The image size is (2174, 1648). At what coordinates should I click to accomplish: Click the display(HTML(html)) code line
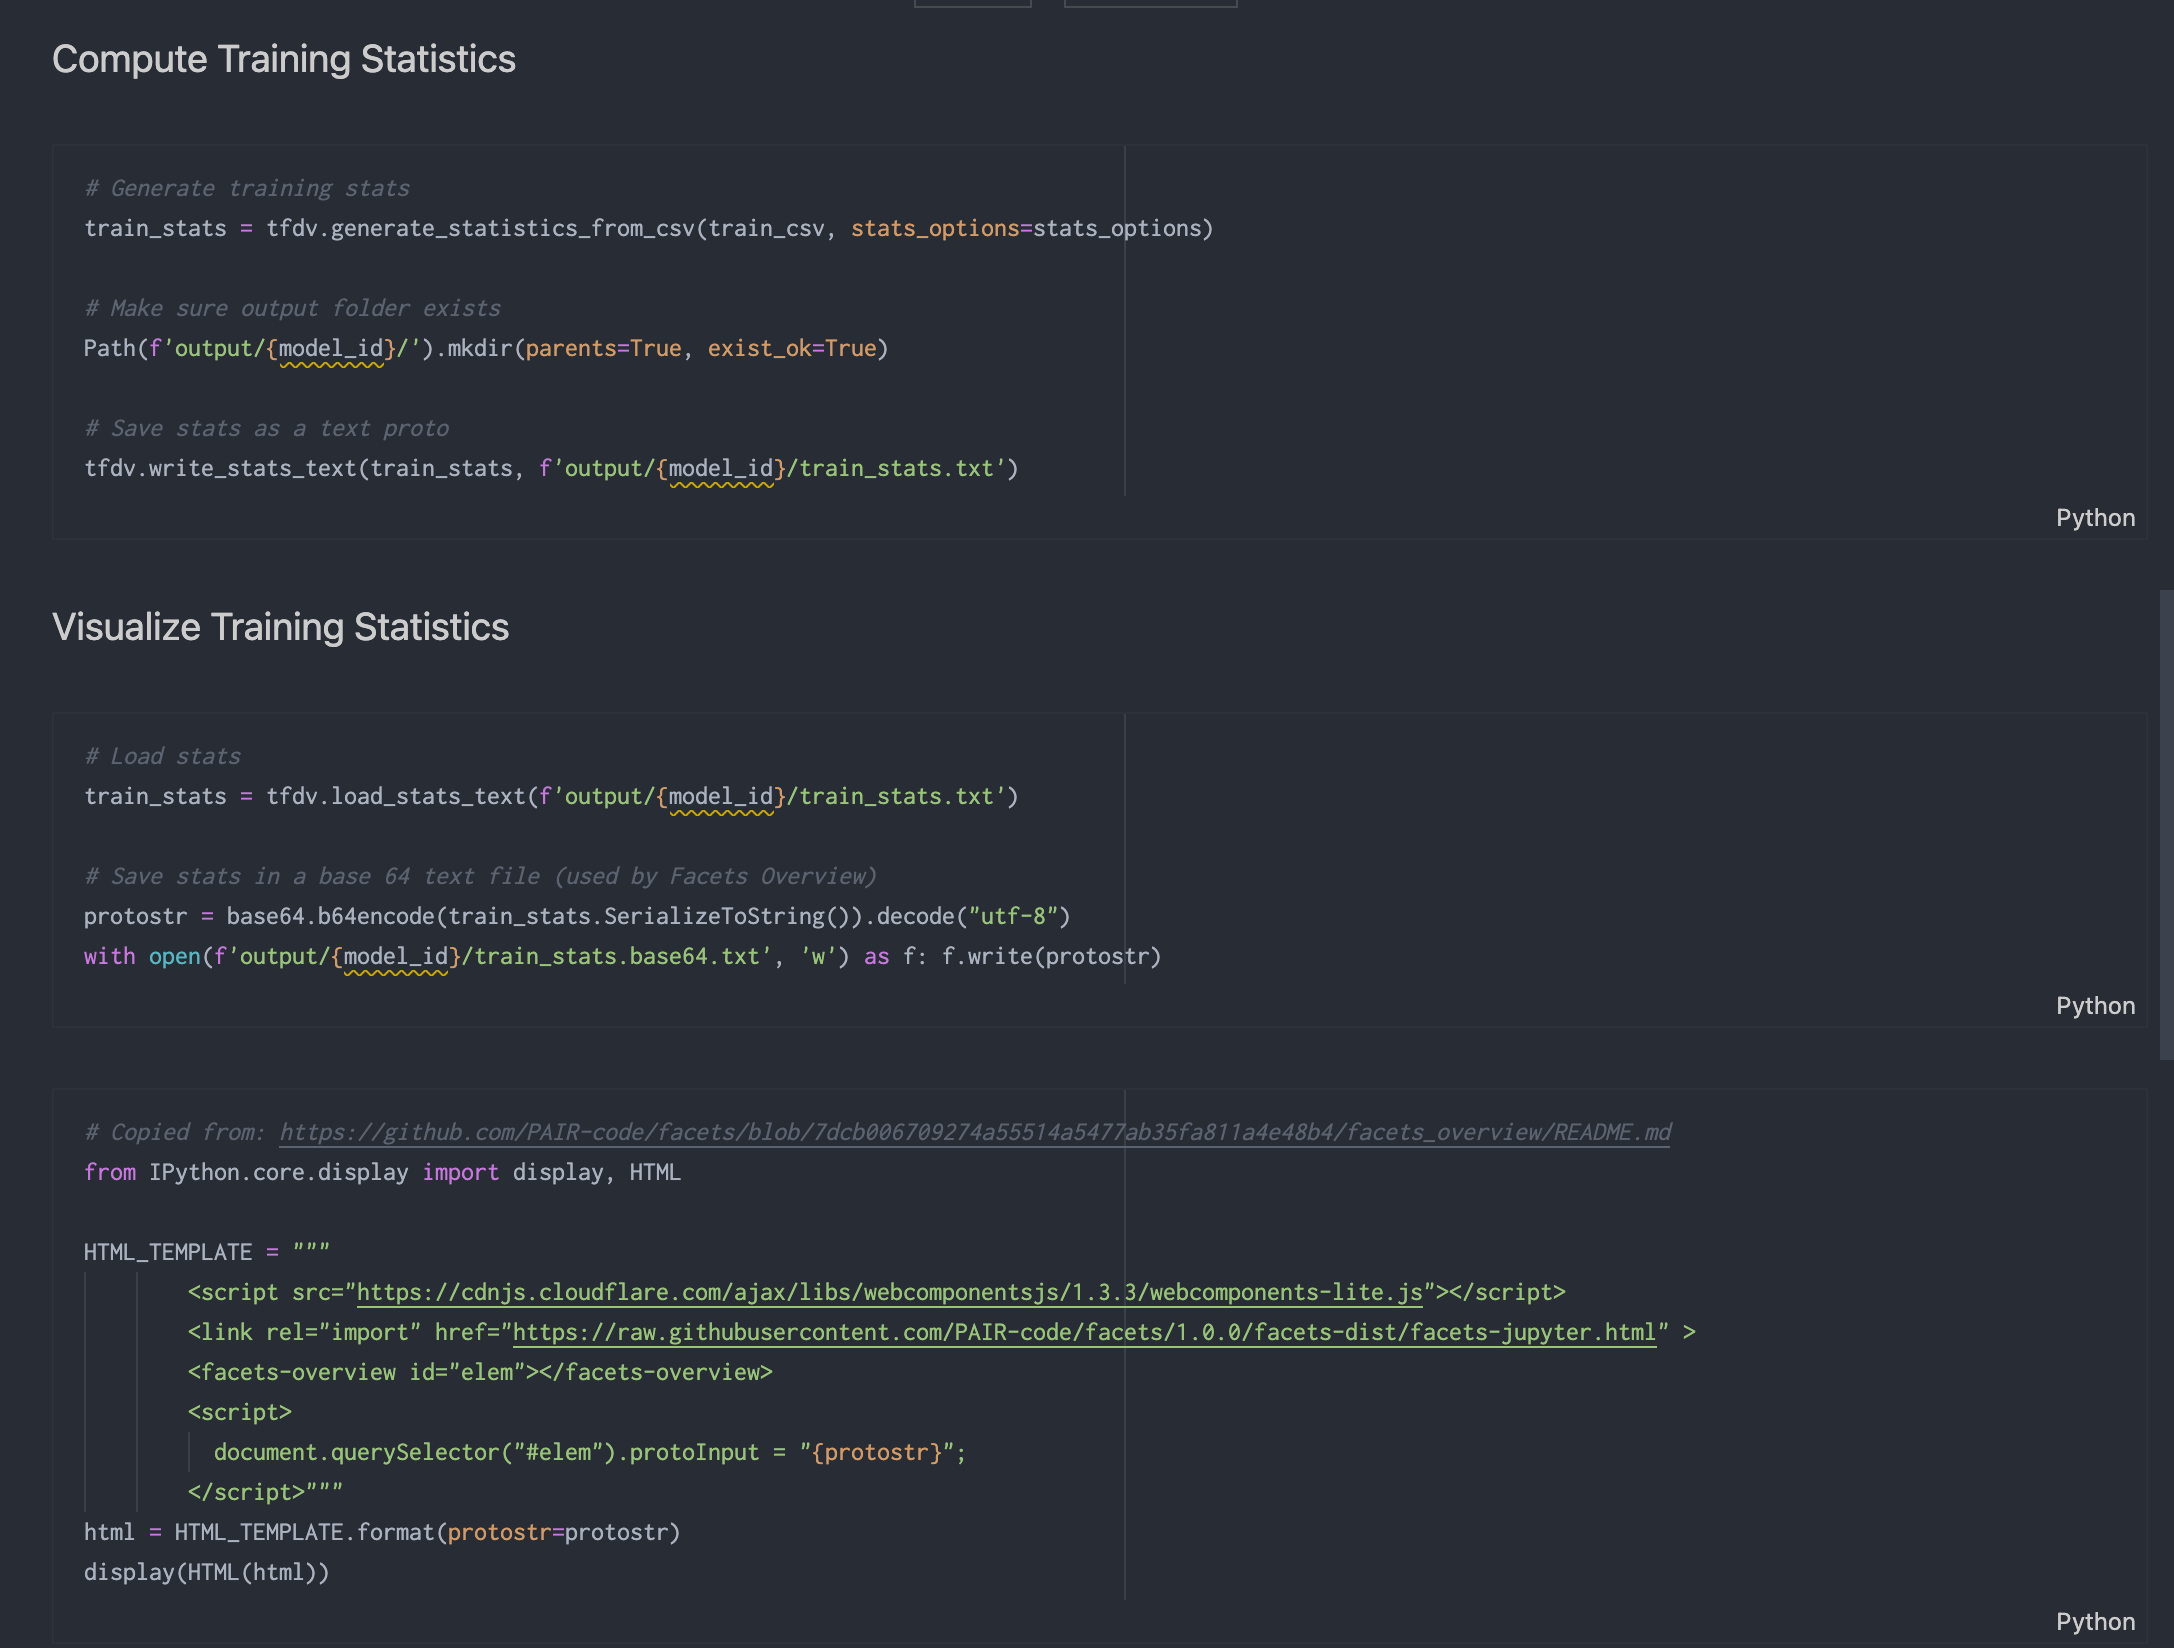(x=207, y=1571)
